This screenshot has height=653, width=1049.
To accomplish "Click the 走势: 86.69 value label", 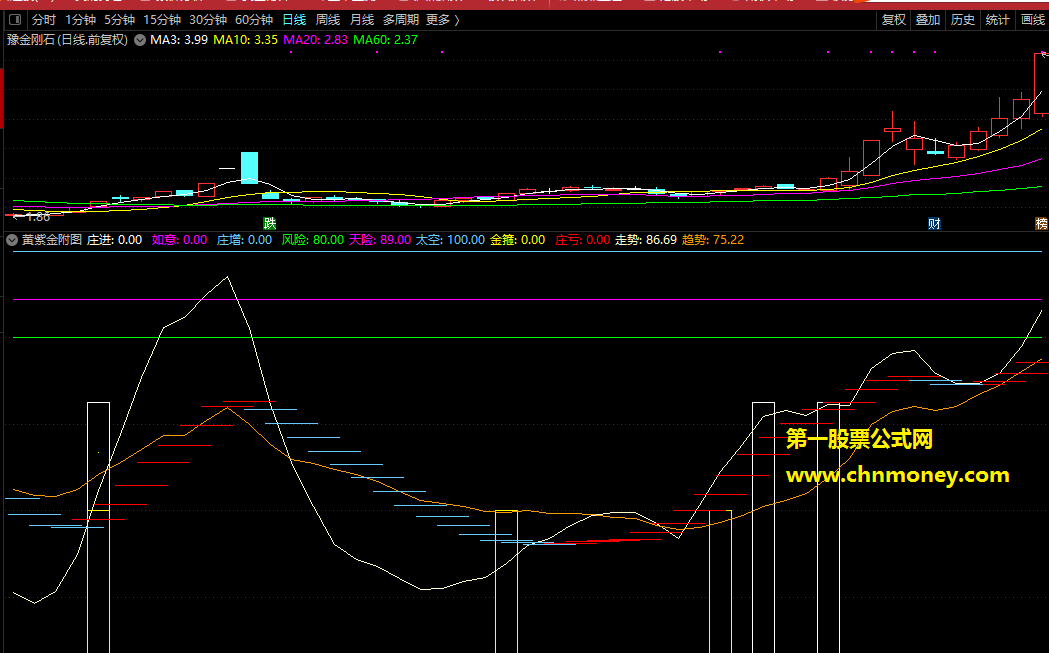I will coord(646,240).
